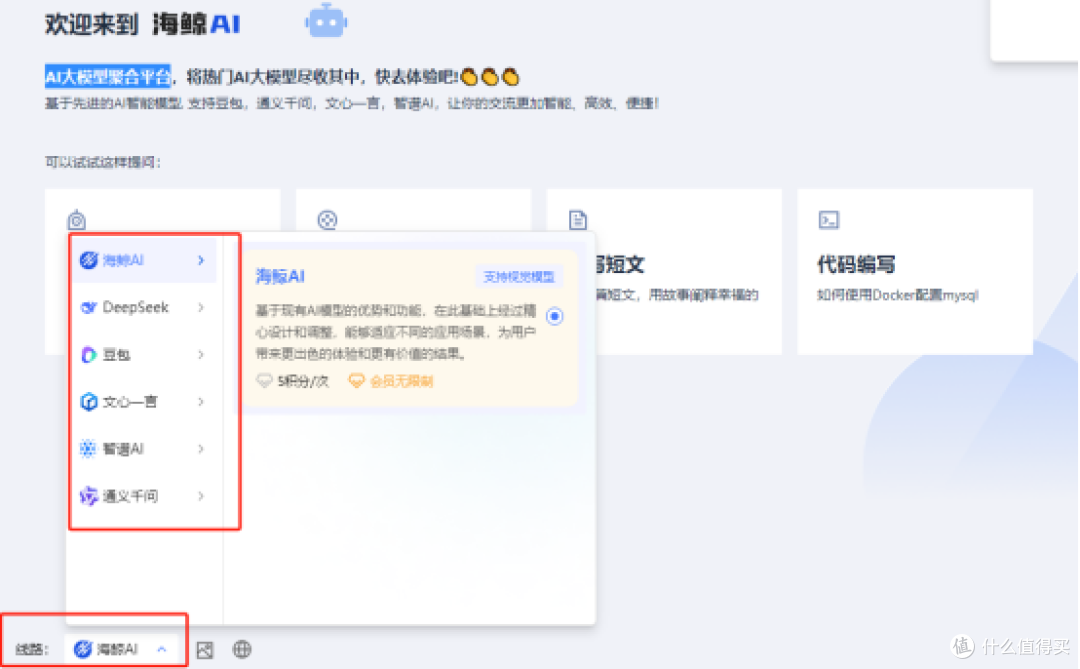The width and height of the screenshot is (1080, 669).
Task: Choose 海鲸AI in the model menu
Action: [x=144, y=260]
